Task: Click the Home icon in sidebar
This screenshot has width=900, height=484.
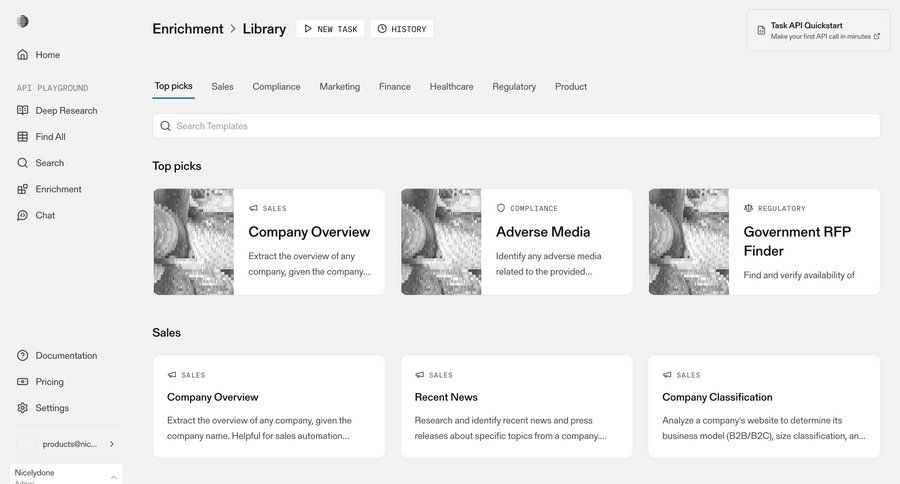Action: (23, 55)
